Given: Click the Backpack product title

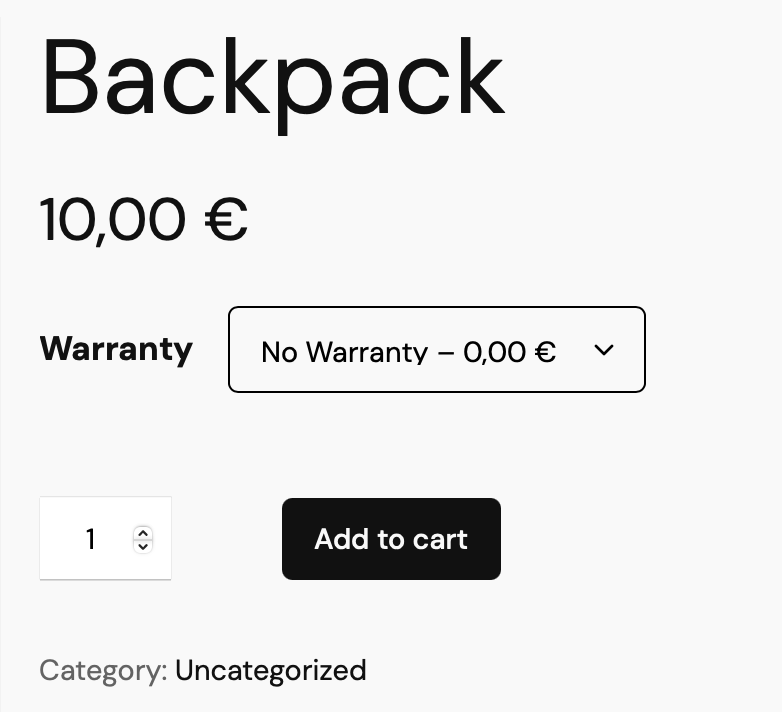Looking at the screenshot, I should pos(272,78).
